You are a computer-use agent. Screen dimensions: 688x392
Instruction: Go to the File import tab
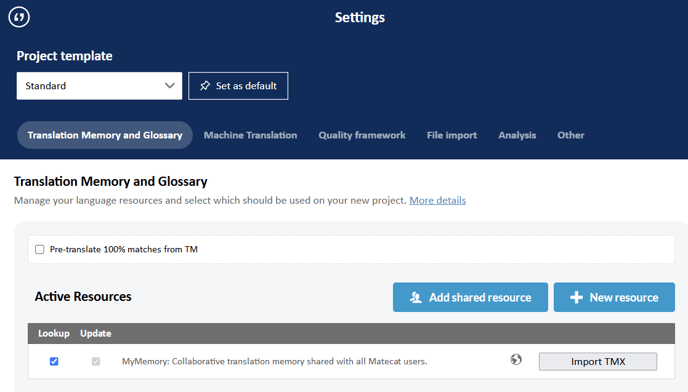[x=452, y=135]
